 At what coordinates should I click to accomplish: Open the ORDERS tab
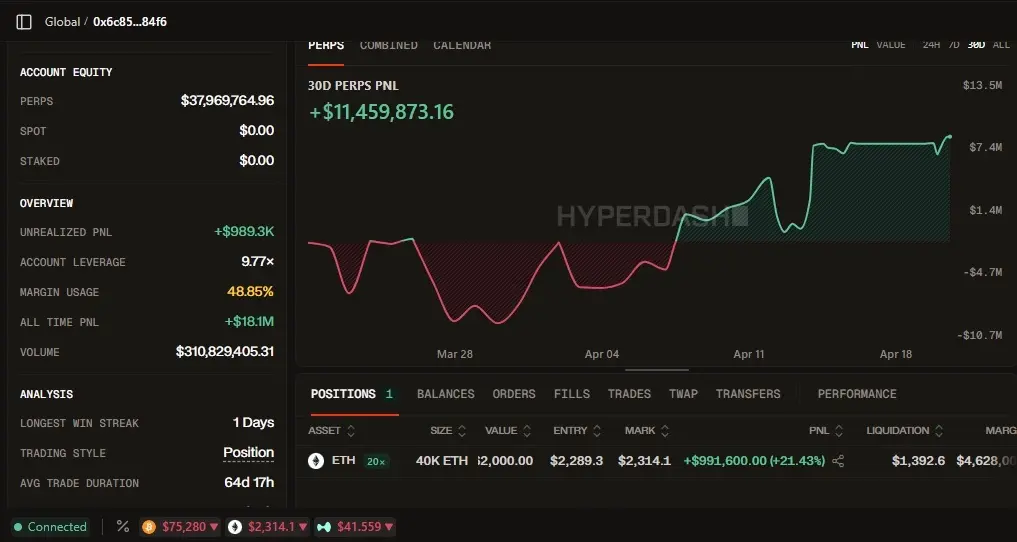point(514,394)
